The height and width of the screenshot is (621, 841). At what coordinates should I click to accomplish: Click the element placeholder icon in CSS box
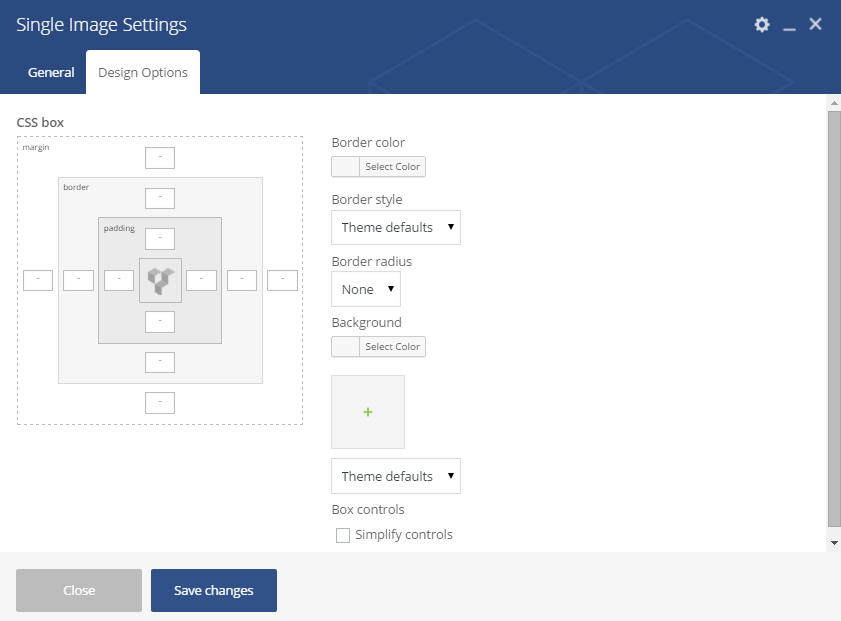(160, 280)
